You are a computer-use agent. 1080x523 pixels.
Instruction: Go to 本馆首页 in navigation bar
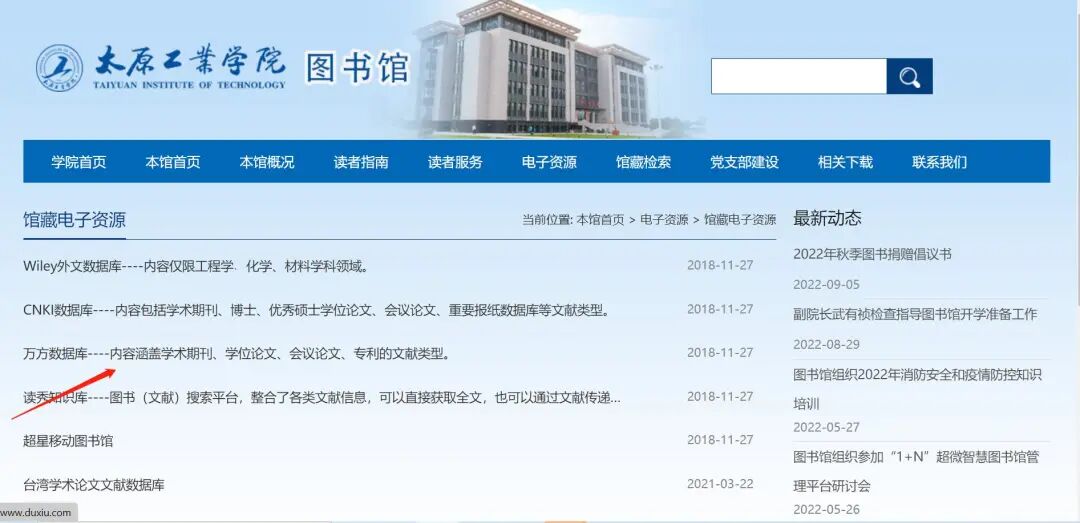[173, 162]
